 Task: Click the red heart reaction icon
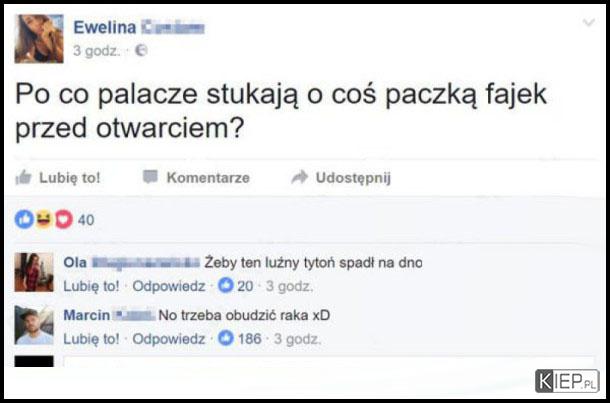pos(64,220)
